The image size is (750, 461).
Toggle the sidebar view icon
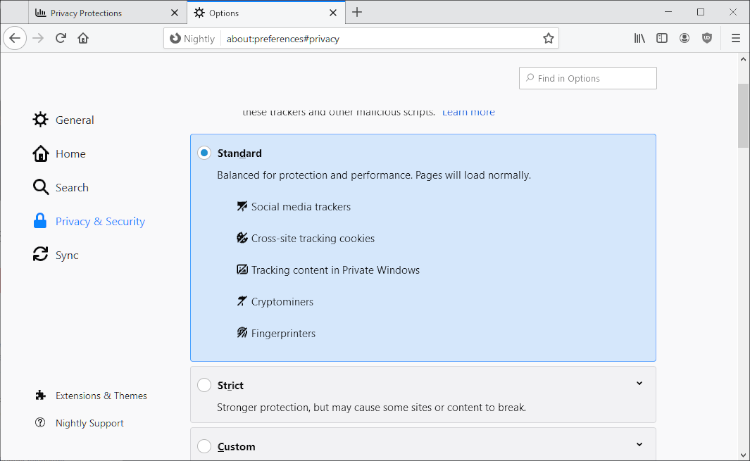click(x=662, y=38)
